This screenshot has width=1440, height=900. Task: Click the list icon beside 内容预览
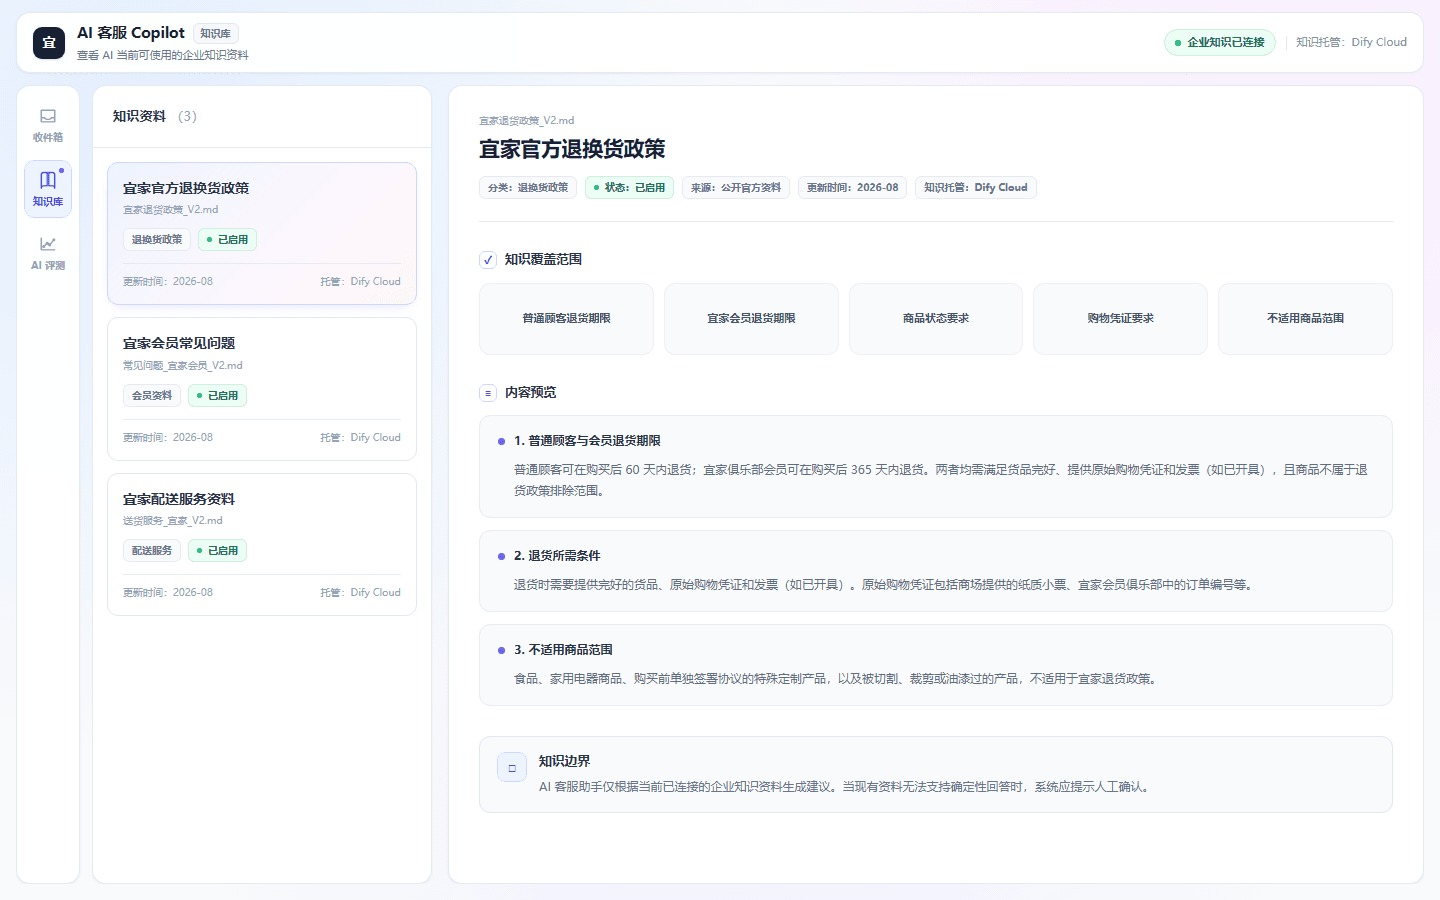[x=488, y=393]
